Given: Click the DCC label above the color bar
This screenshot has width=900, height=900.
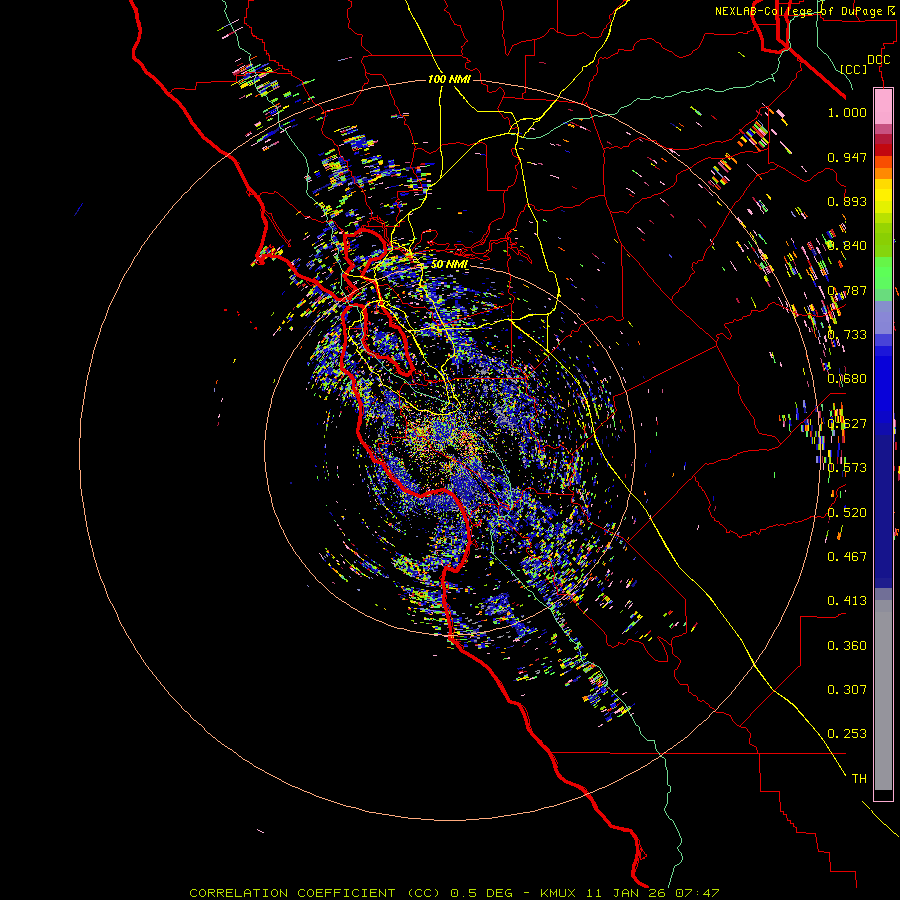Looking at the screenshot, I should [x=878, y=60].
